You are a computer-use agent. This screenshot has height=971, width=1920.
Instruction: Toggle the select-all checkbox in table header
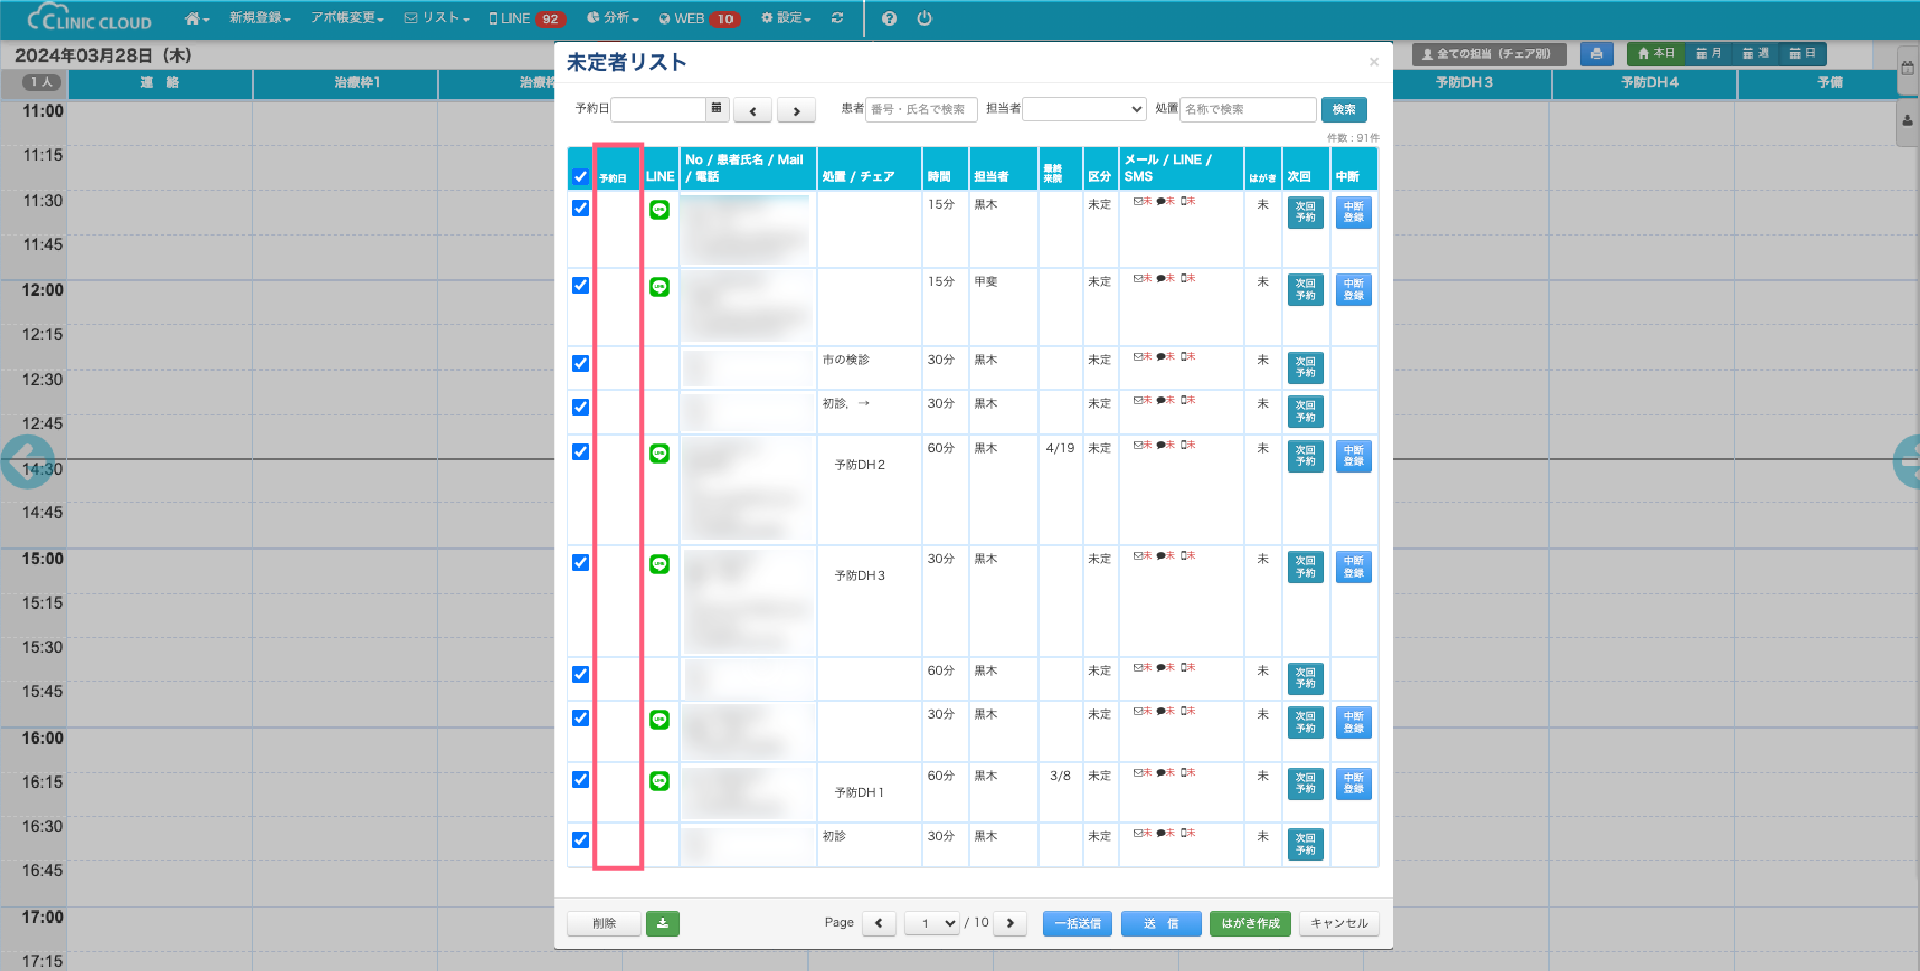[x=580, y=177]
